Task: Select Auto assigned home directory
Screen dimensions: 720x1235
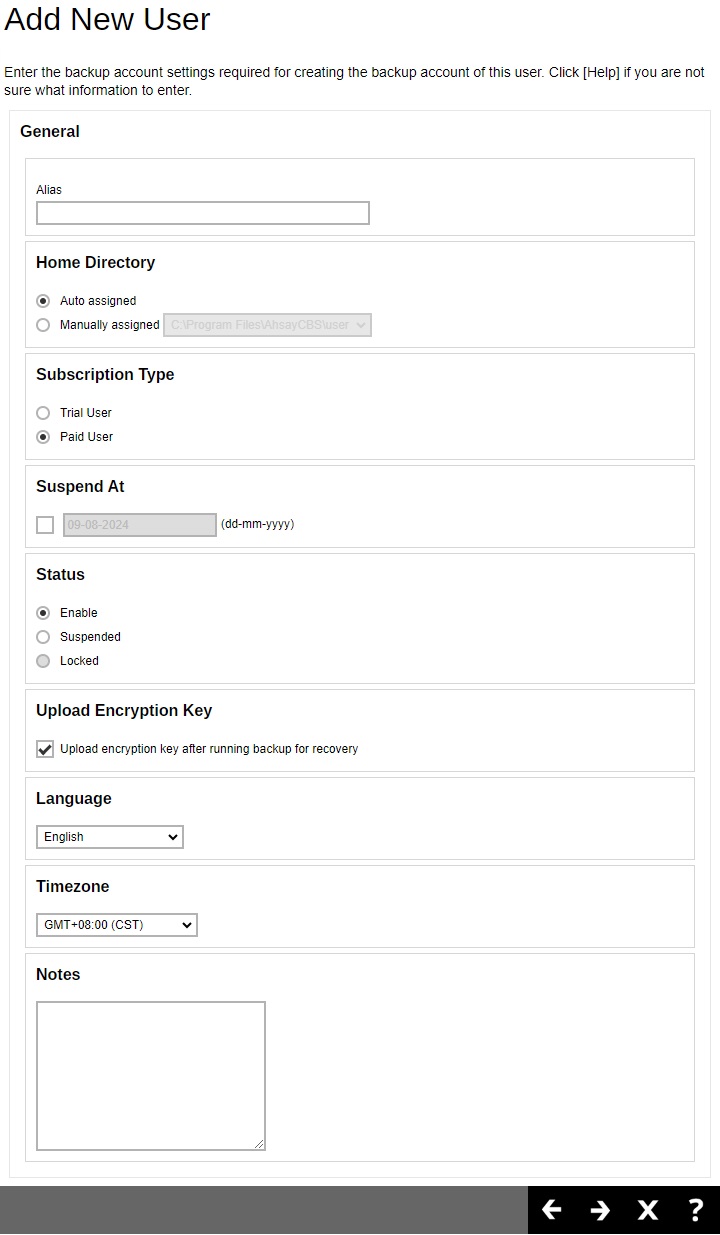Action: [x=43, y=301]
